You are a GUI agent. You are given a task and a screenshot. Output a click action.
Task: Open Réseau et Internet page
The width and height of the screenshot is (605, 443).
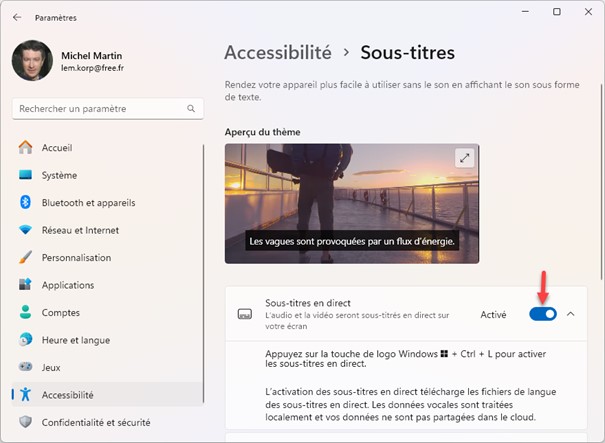(107, 230)
